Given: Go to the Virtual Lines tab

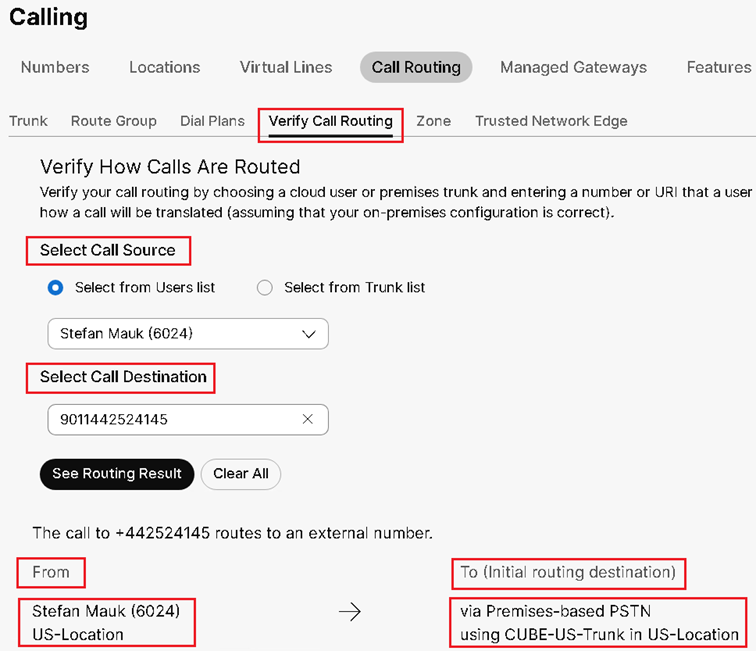Looking at the screenshot, I should (286, 67).
